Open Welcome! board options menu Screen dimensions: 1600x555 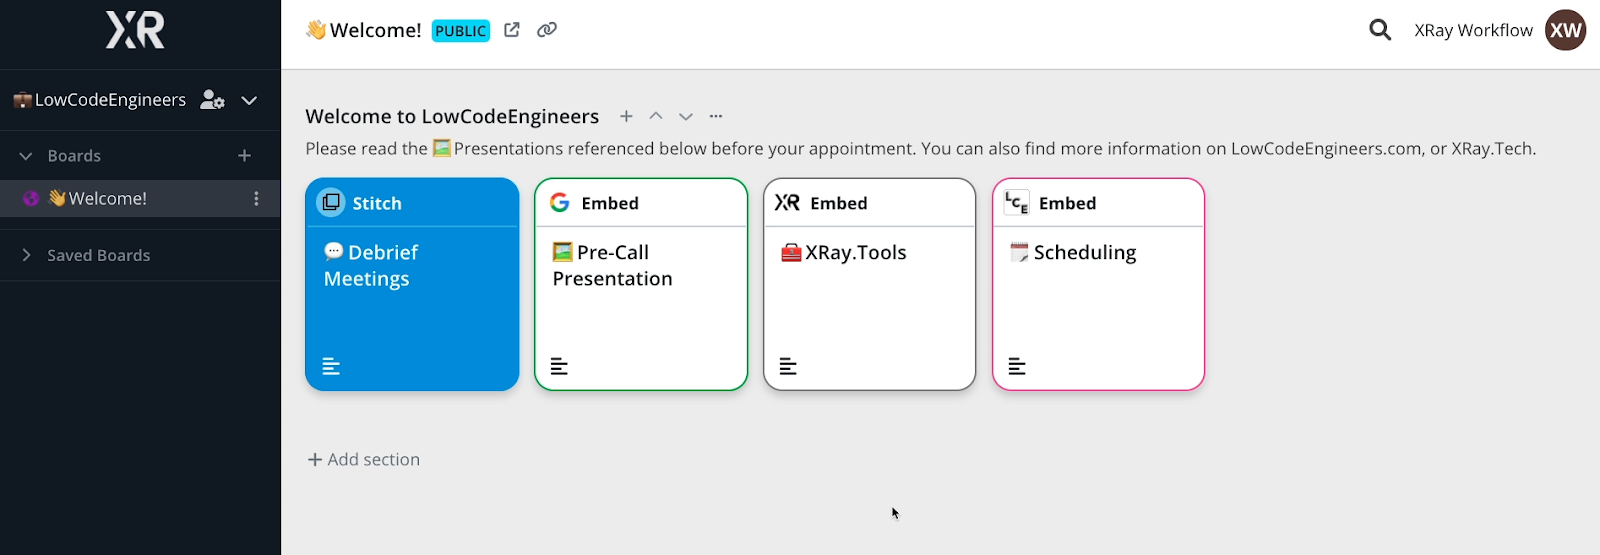coord(256,199)
